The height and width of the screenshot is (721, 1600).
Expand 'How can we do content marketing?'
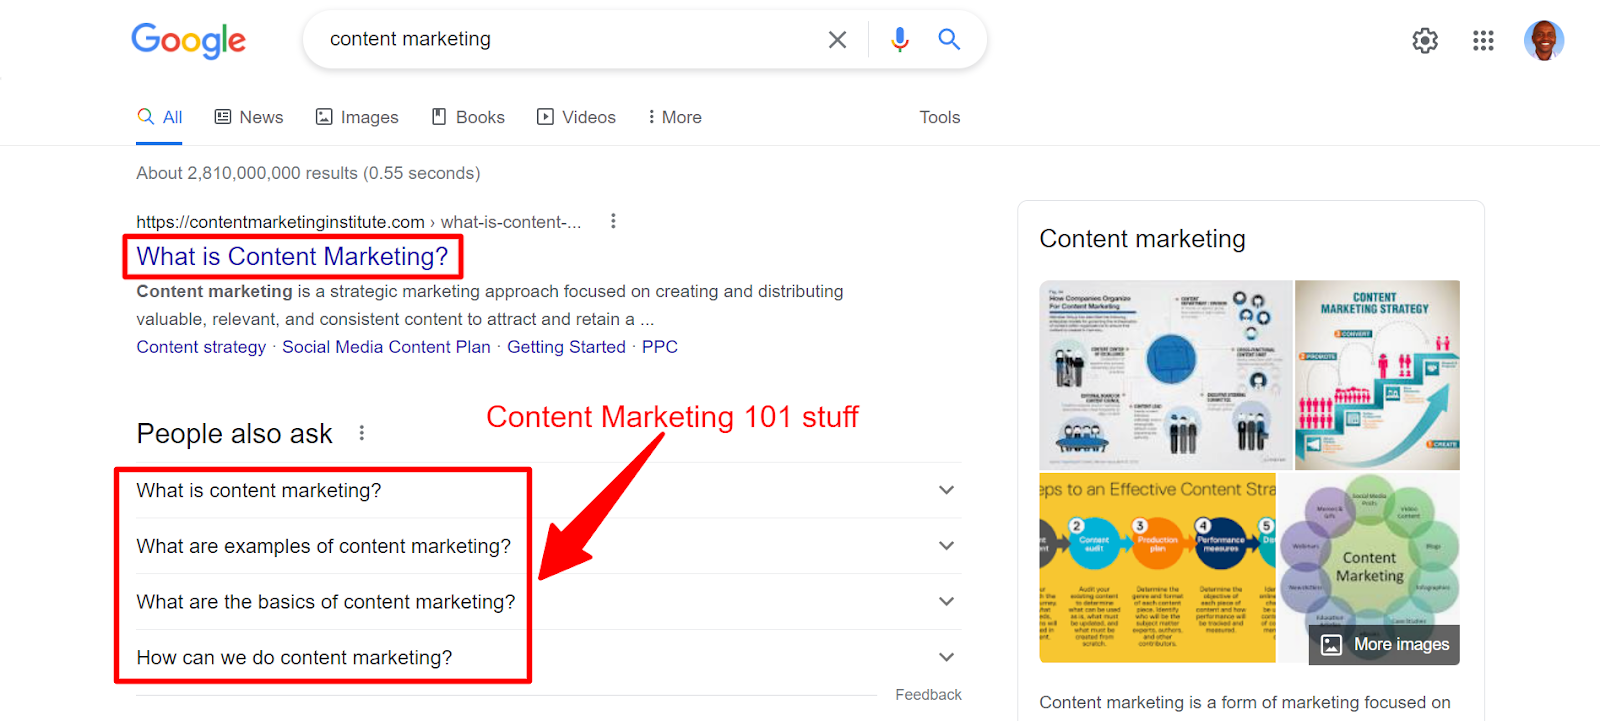click(x=548, y=658)
